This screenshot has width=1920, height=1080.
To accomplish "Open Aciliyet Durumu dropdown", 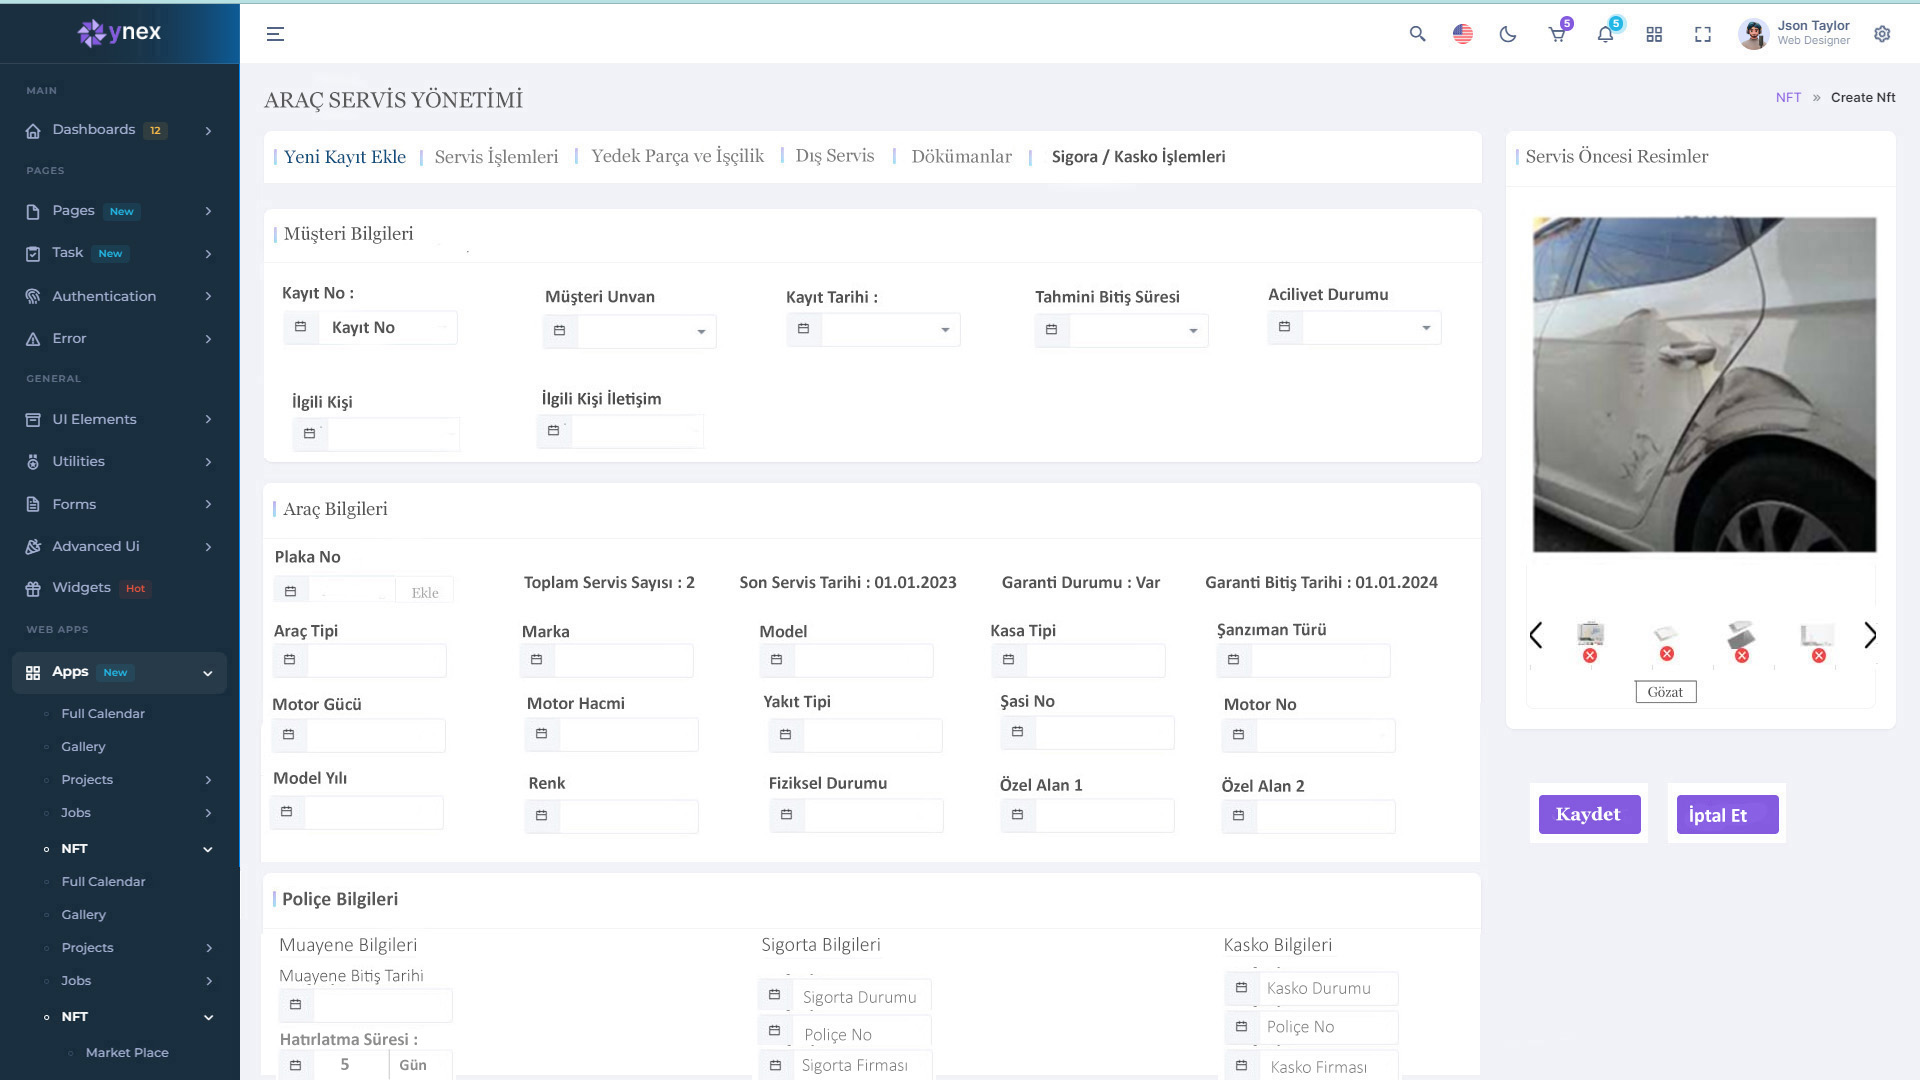I will 1354,327.
